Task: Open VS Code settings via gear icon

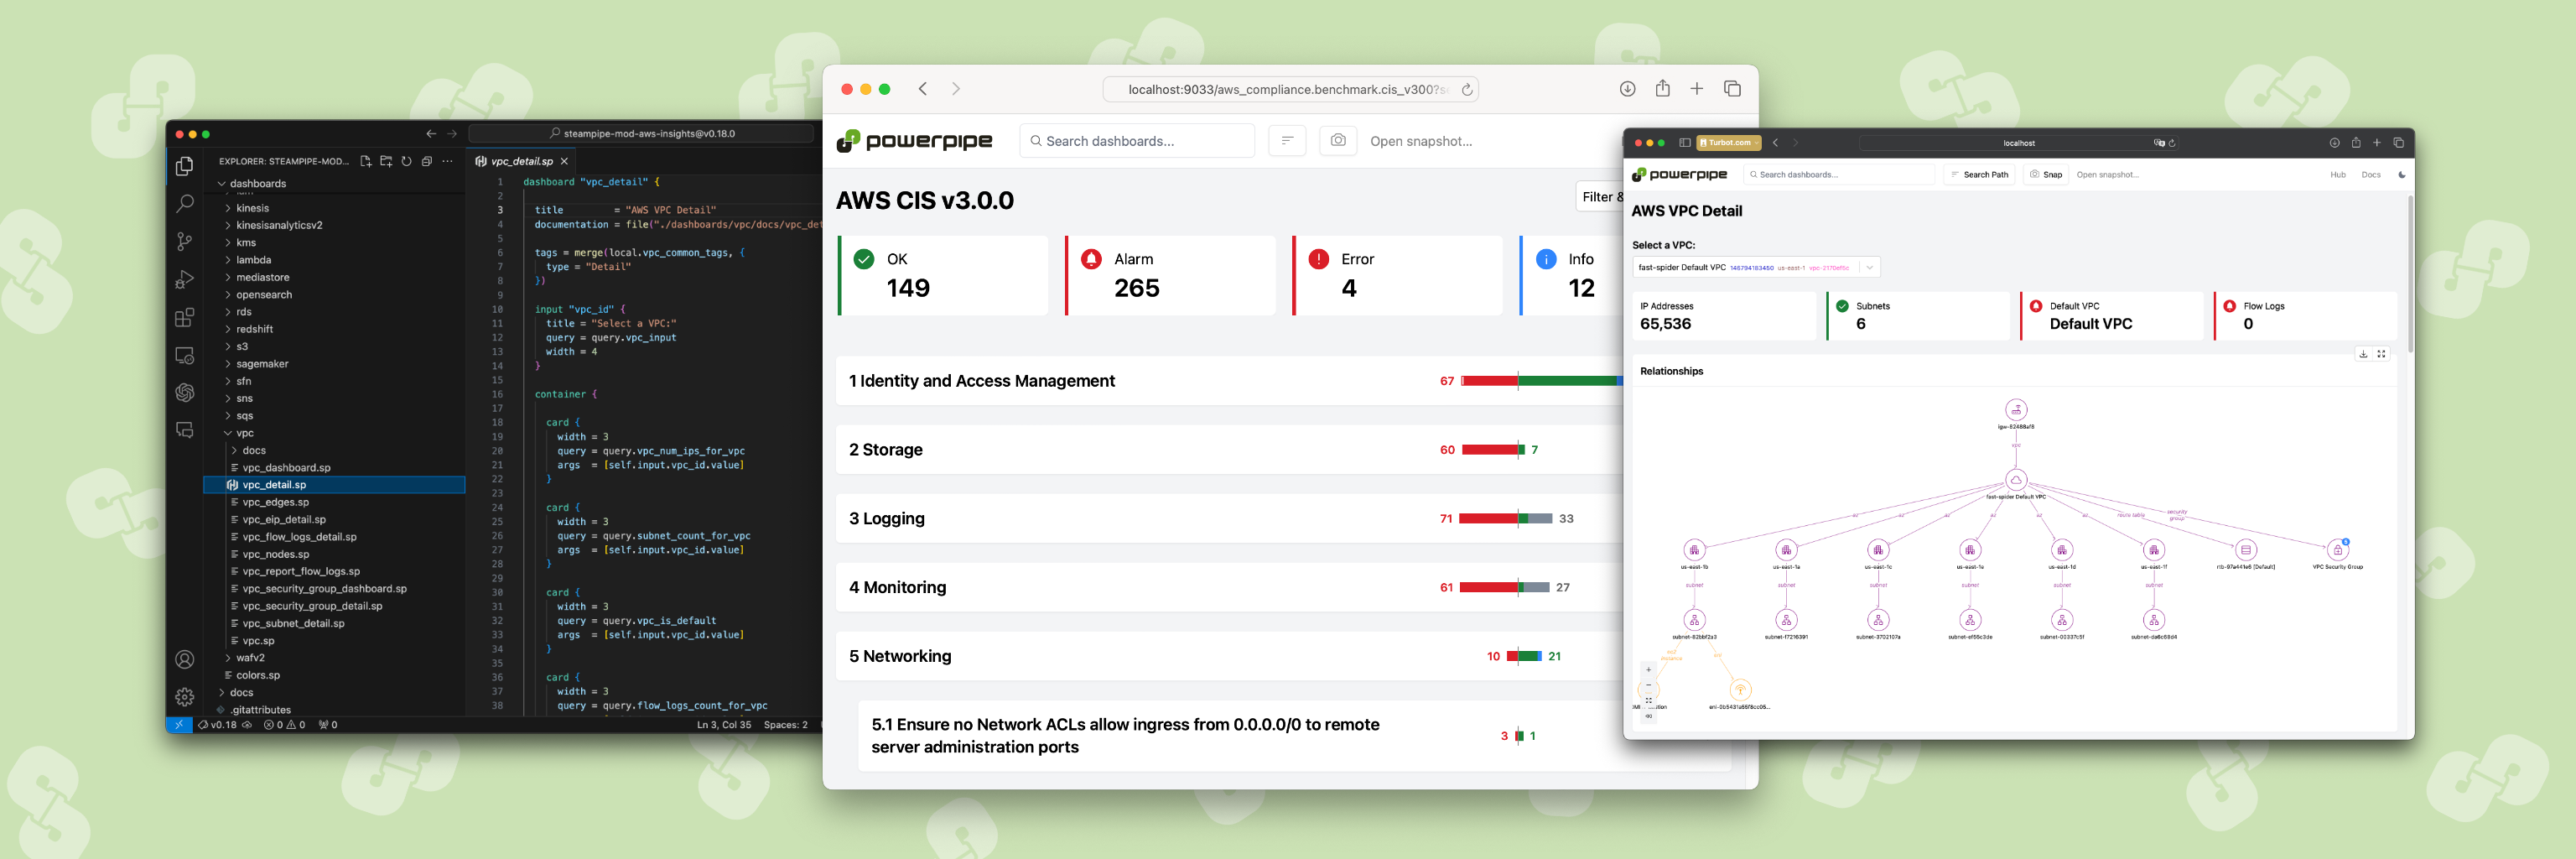Action: tap(185, 696)
